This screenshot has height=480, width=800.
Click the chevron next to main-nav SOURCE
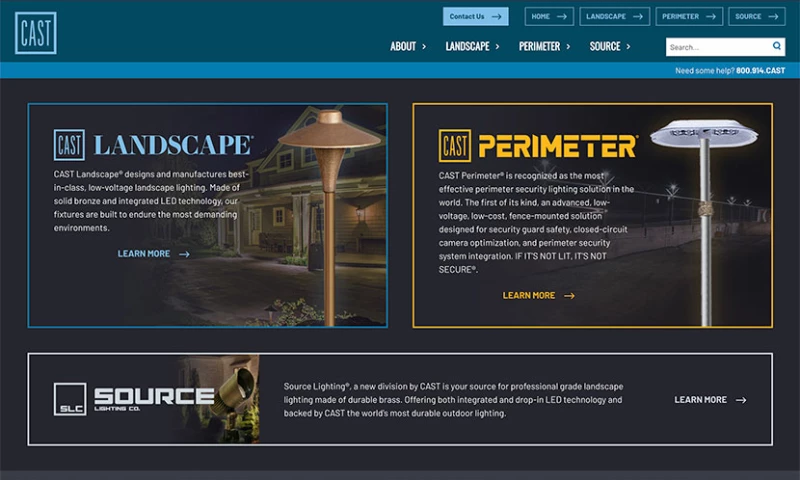point(628,46)
